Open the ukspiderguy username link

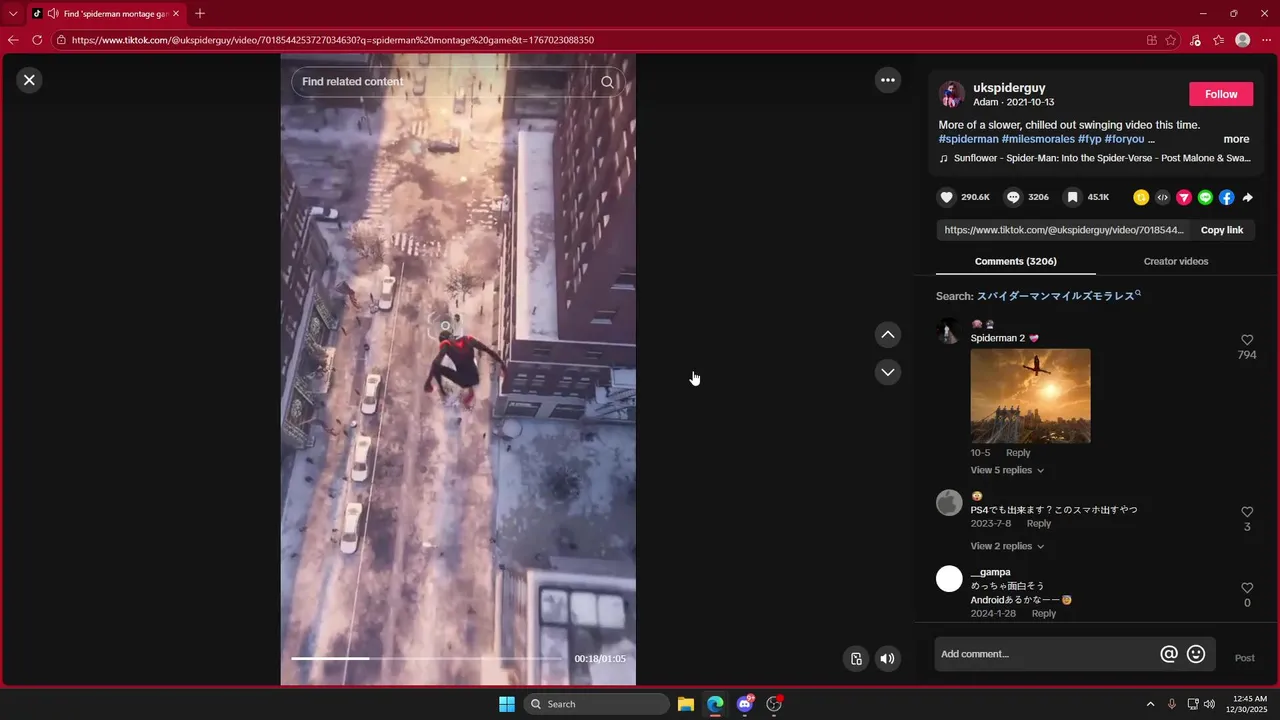[1009, 88]
